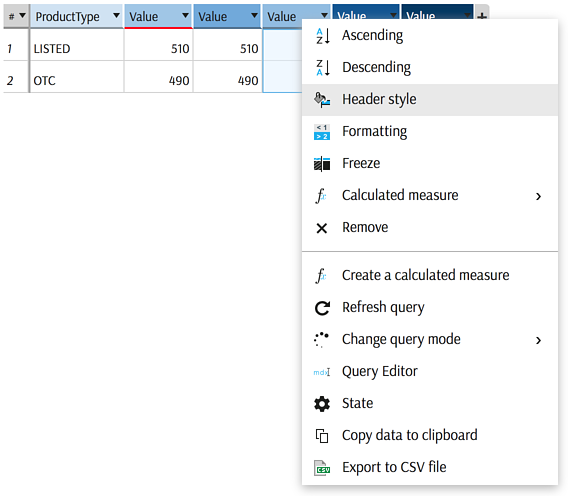Click the Export to CSV file icon
This screenshot has width=568, height=496.
pyautogui.click(x=322, y=468)
